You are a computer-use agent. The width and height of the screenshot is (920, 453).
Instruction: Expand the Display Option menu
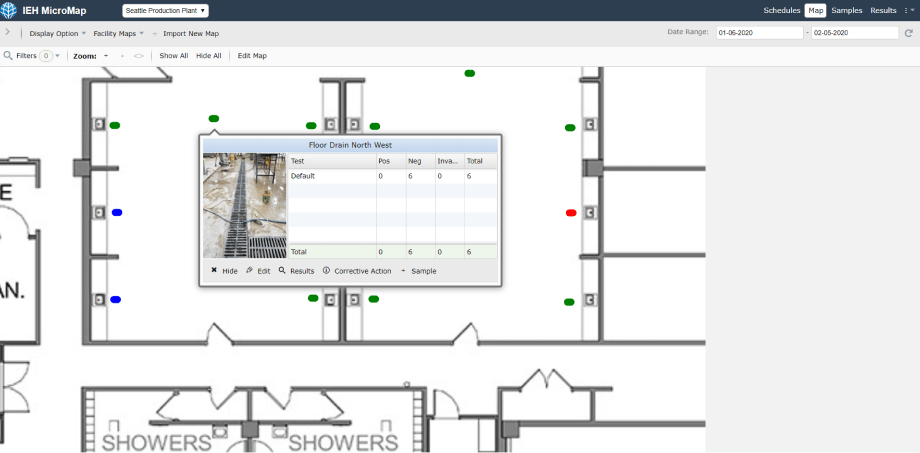click(x=57, y=33)
